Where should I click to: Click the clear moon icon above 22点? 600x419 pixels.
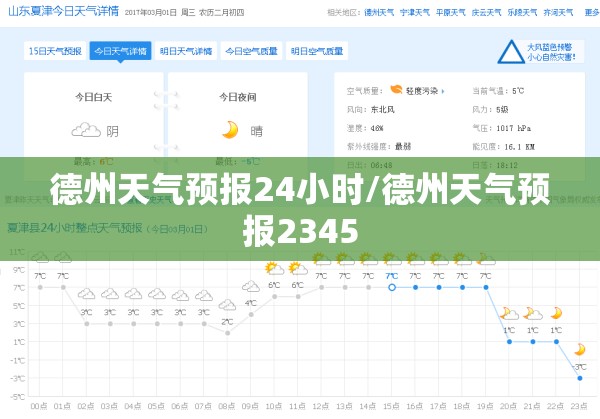[556, 313]
